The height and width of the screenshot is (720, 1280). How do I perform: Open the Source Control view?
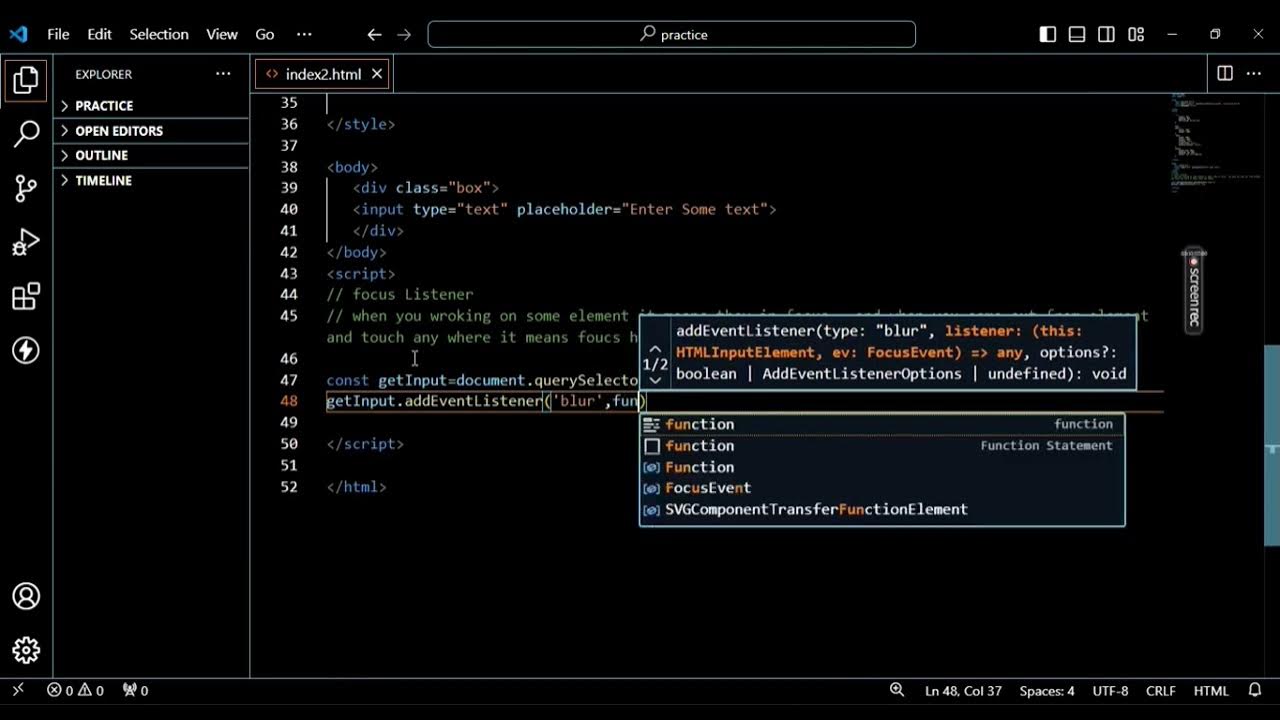(x=26, y=188)
